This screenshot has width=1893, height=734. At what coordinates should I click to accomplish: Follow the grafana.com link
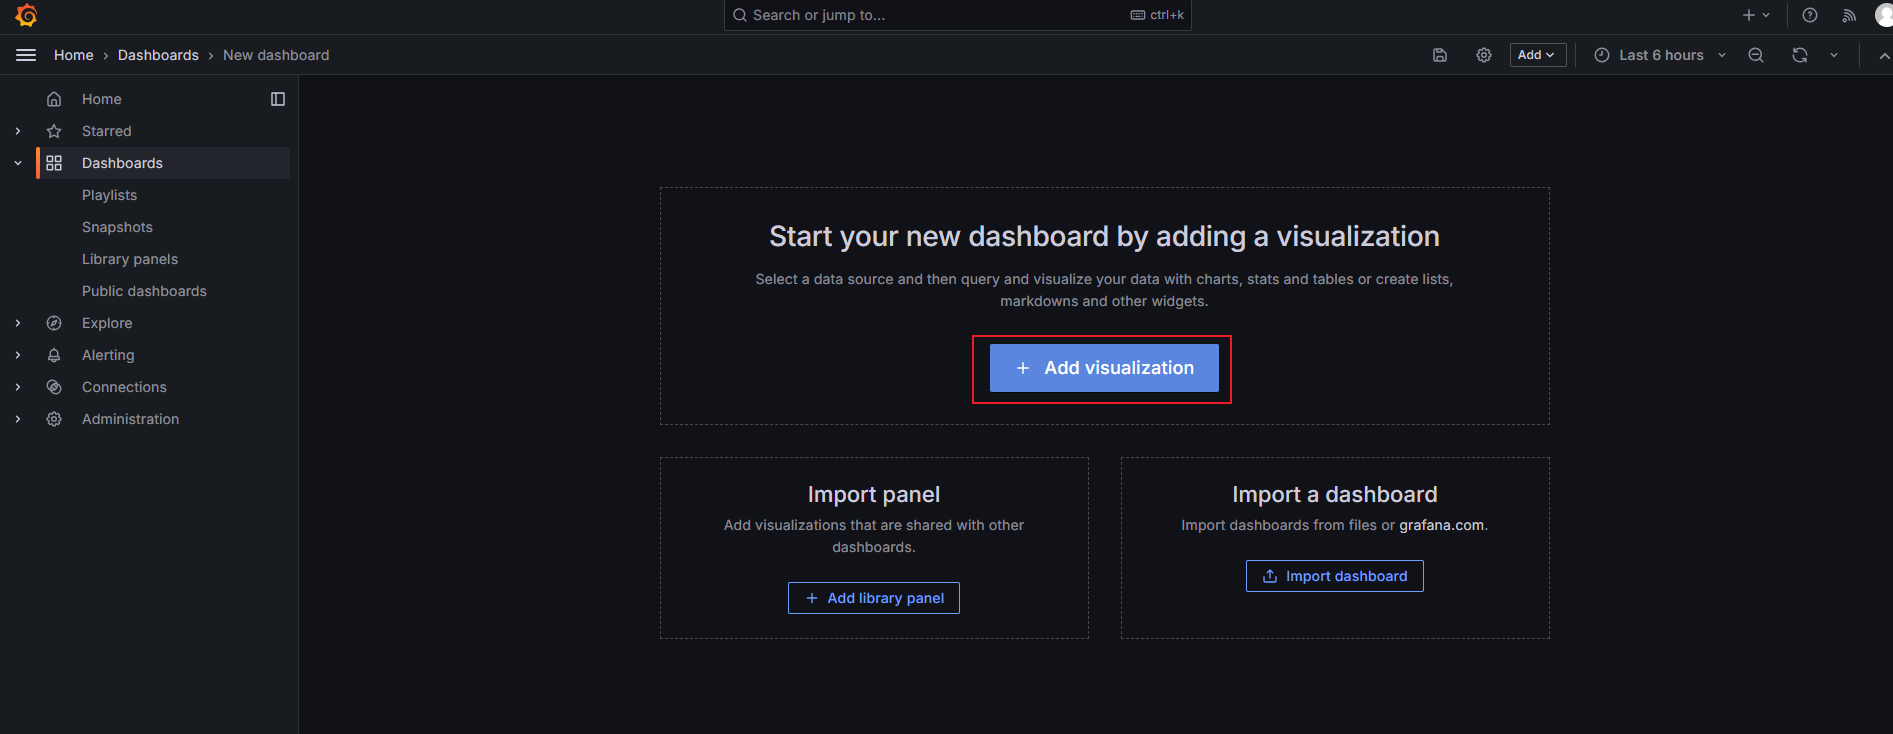tap(1441, 525)
